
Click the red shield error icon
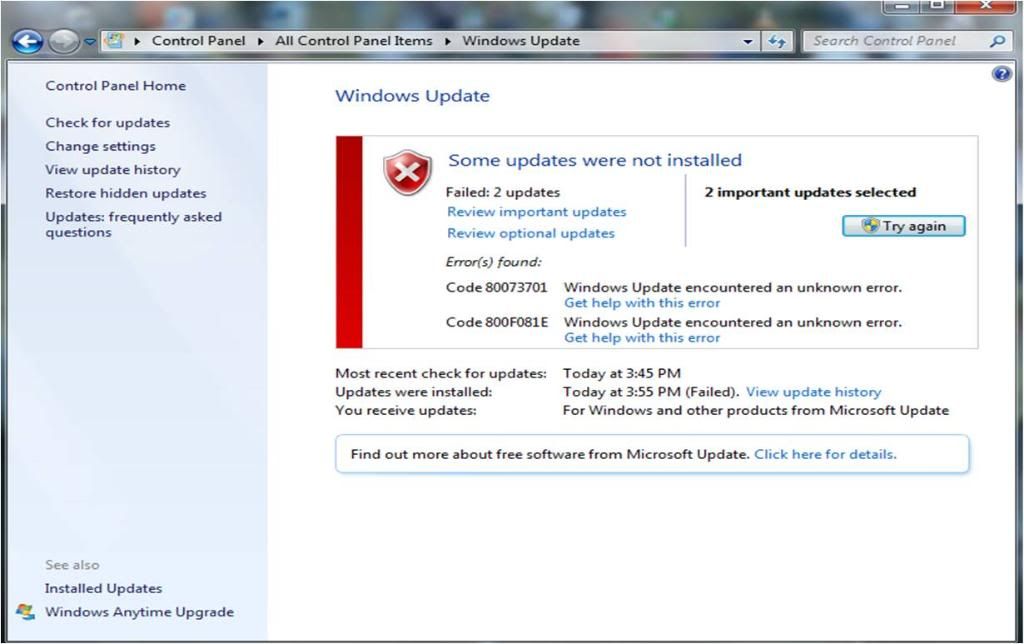tap(408, 173)
